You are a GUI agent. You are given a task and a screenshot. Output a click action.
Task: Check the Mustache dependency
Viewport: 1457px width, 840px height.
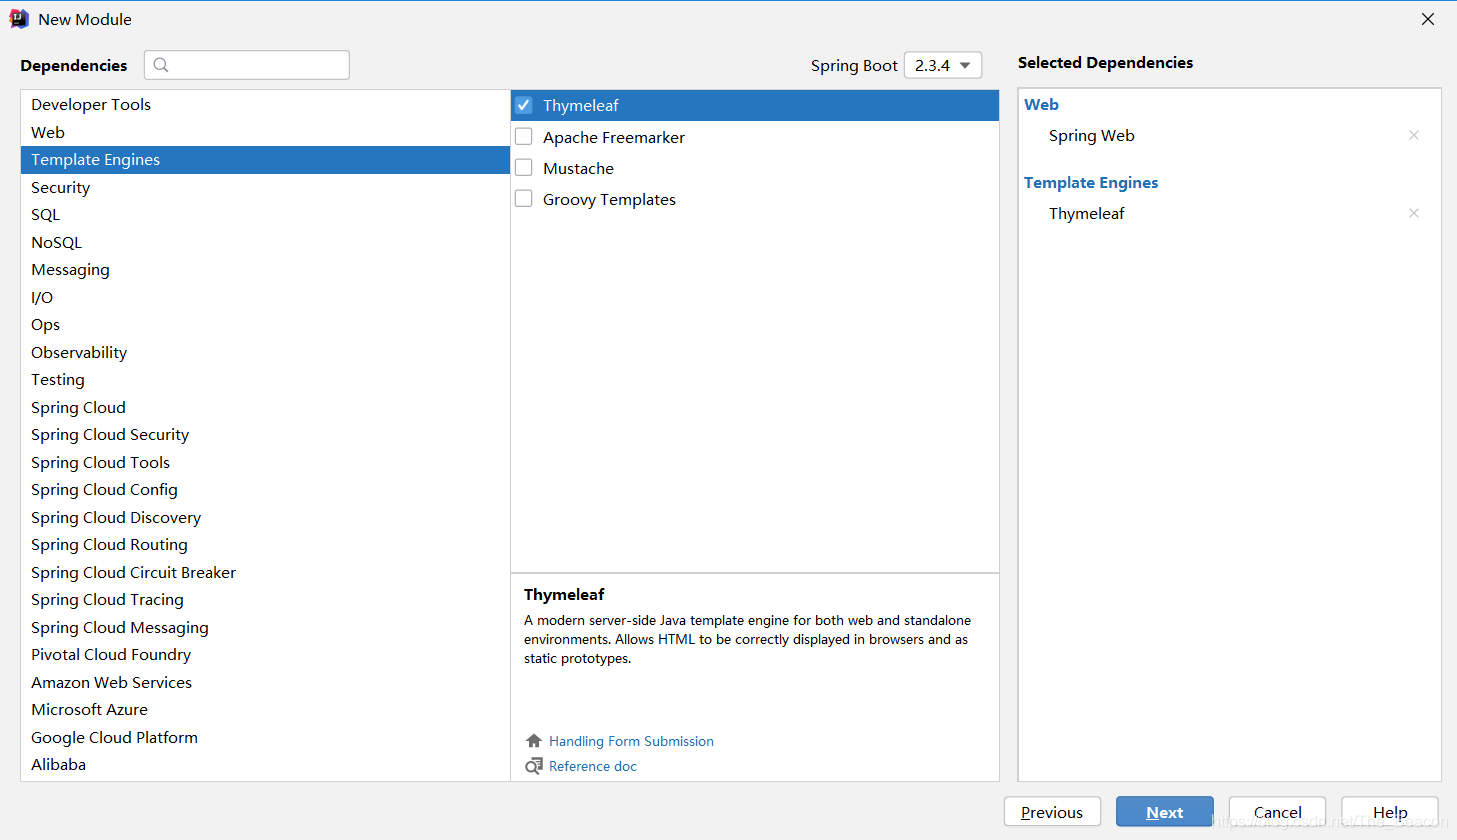coord(524,167)
